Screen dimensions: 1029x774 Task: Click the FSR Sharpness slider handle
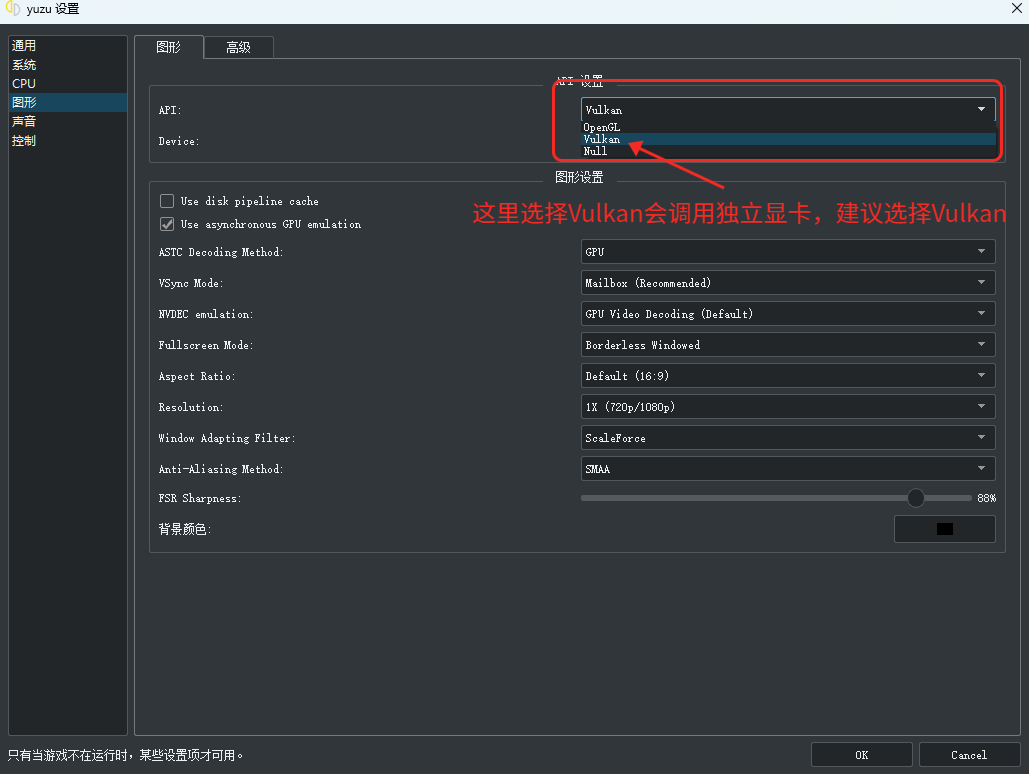(915, 498)
